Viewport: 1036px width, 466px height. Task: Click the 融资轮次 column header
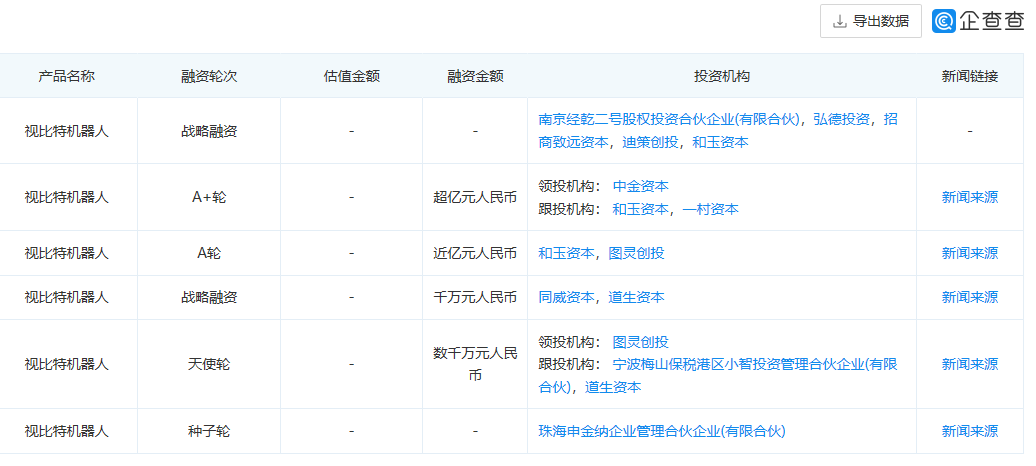[209, 76]
